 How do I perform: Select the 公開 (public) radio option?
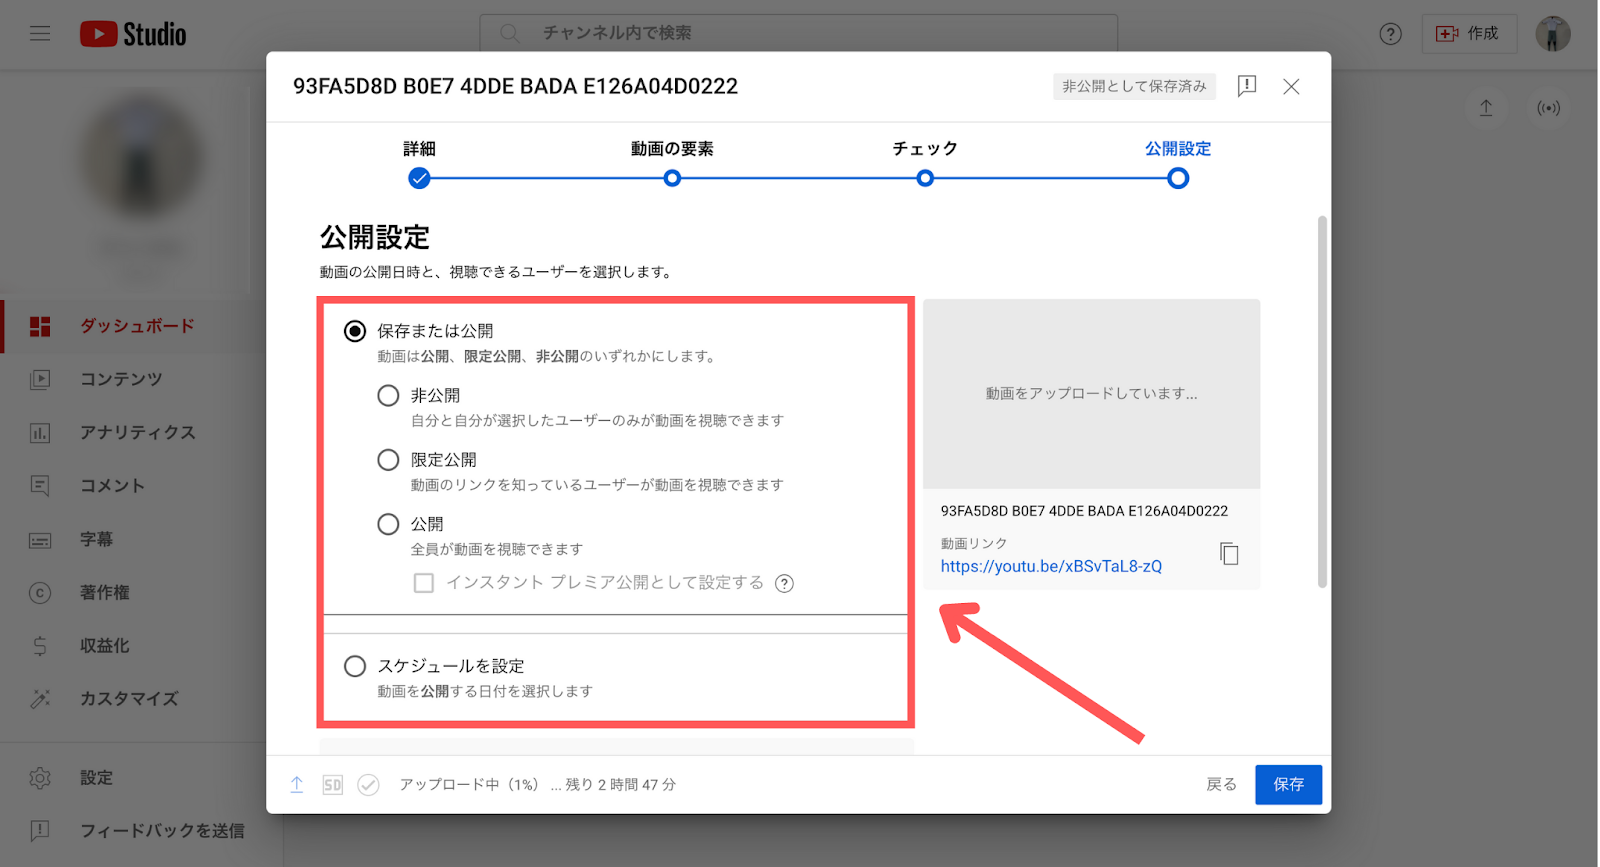[388, 524]
